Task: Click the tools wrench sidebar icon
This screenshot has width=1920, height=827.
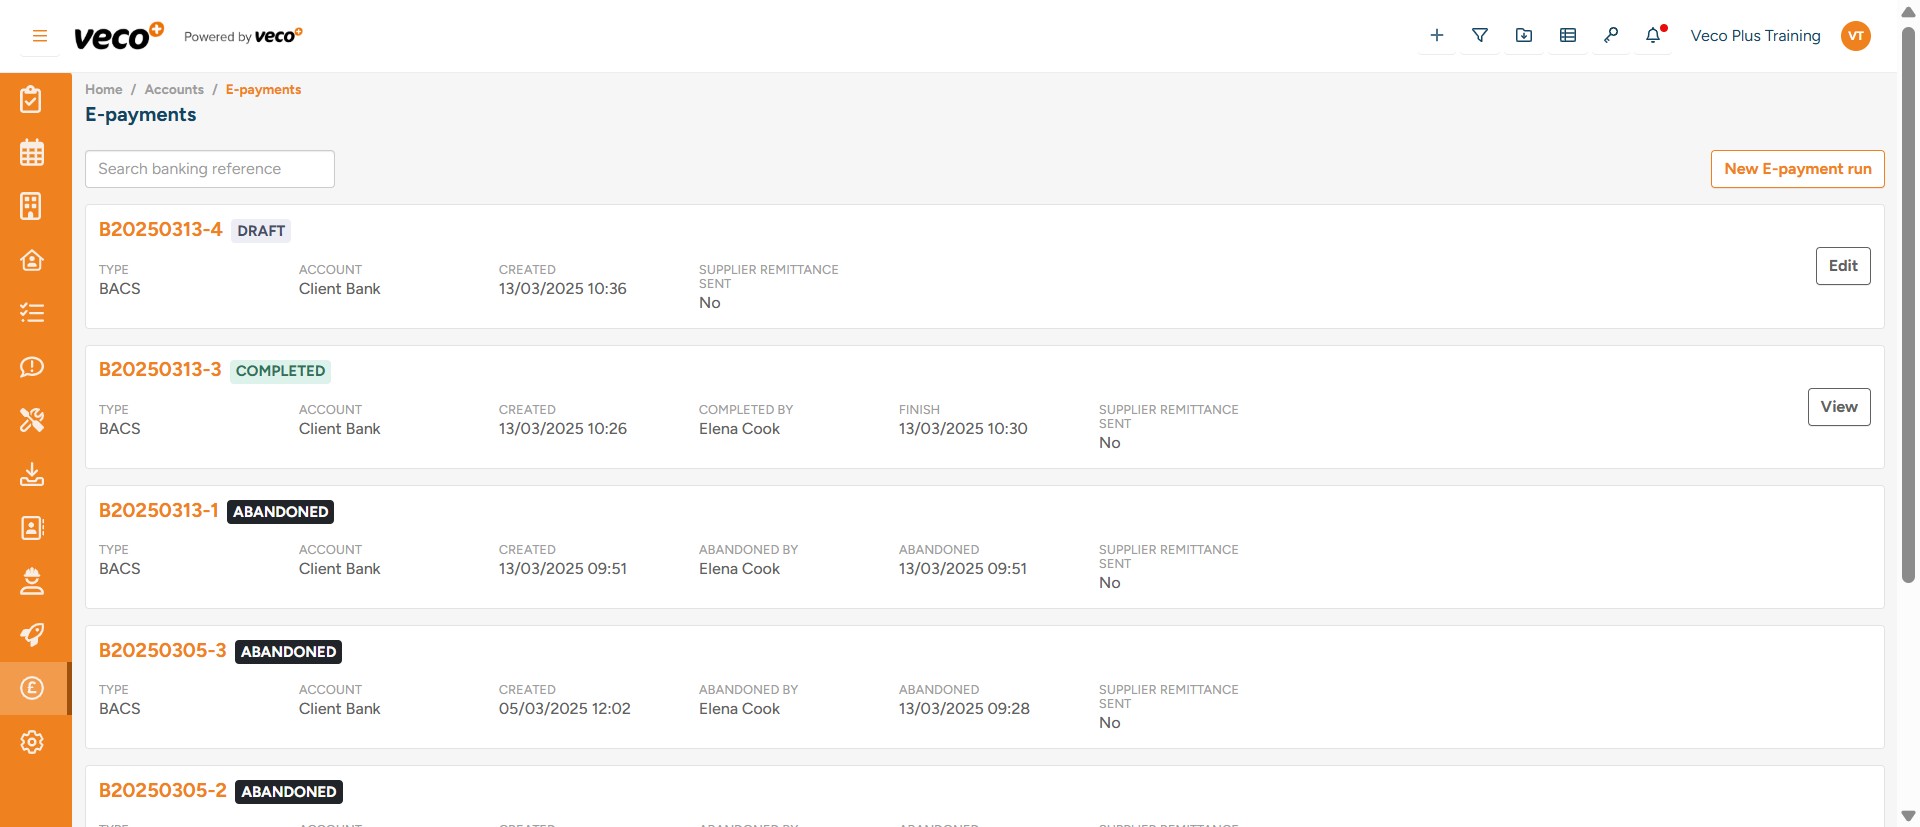Action: (x=32, y=420)
